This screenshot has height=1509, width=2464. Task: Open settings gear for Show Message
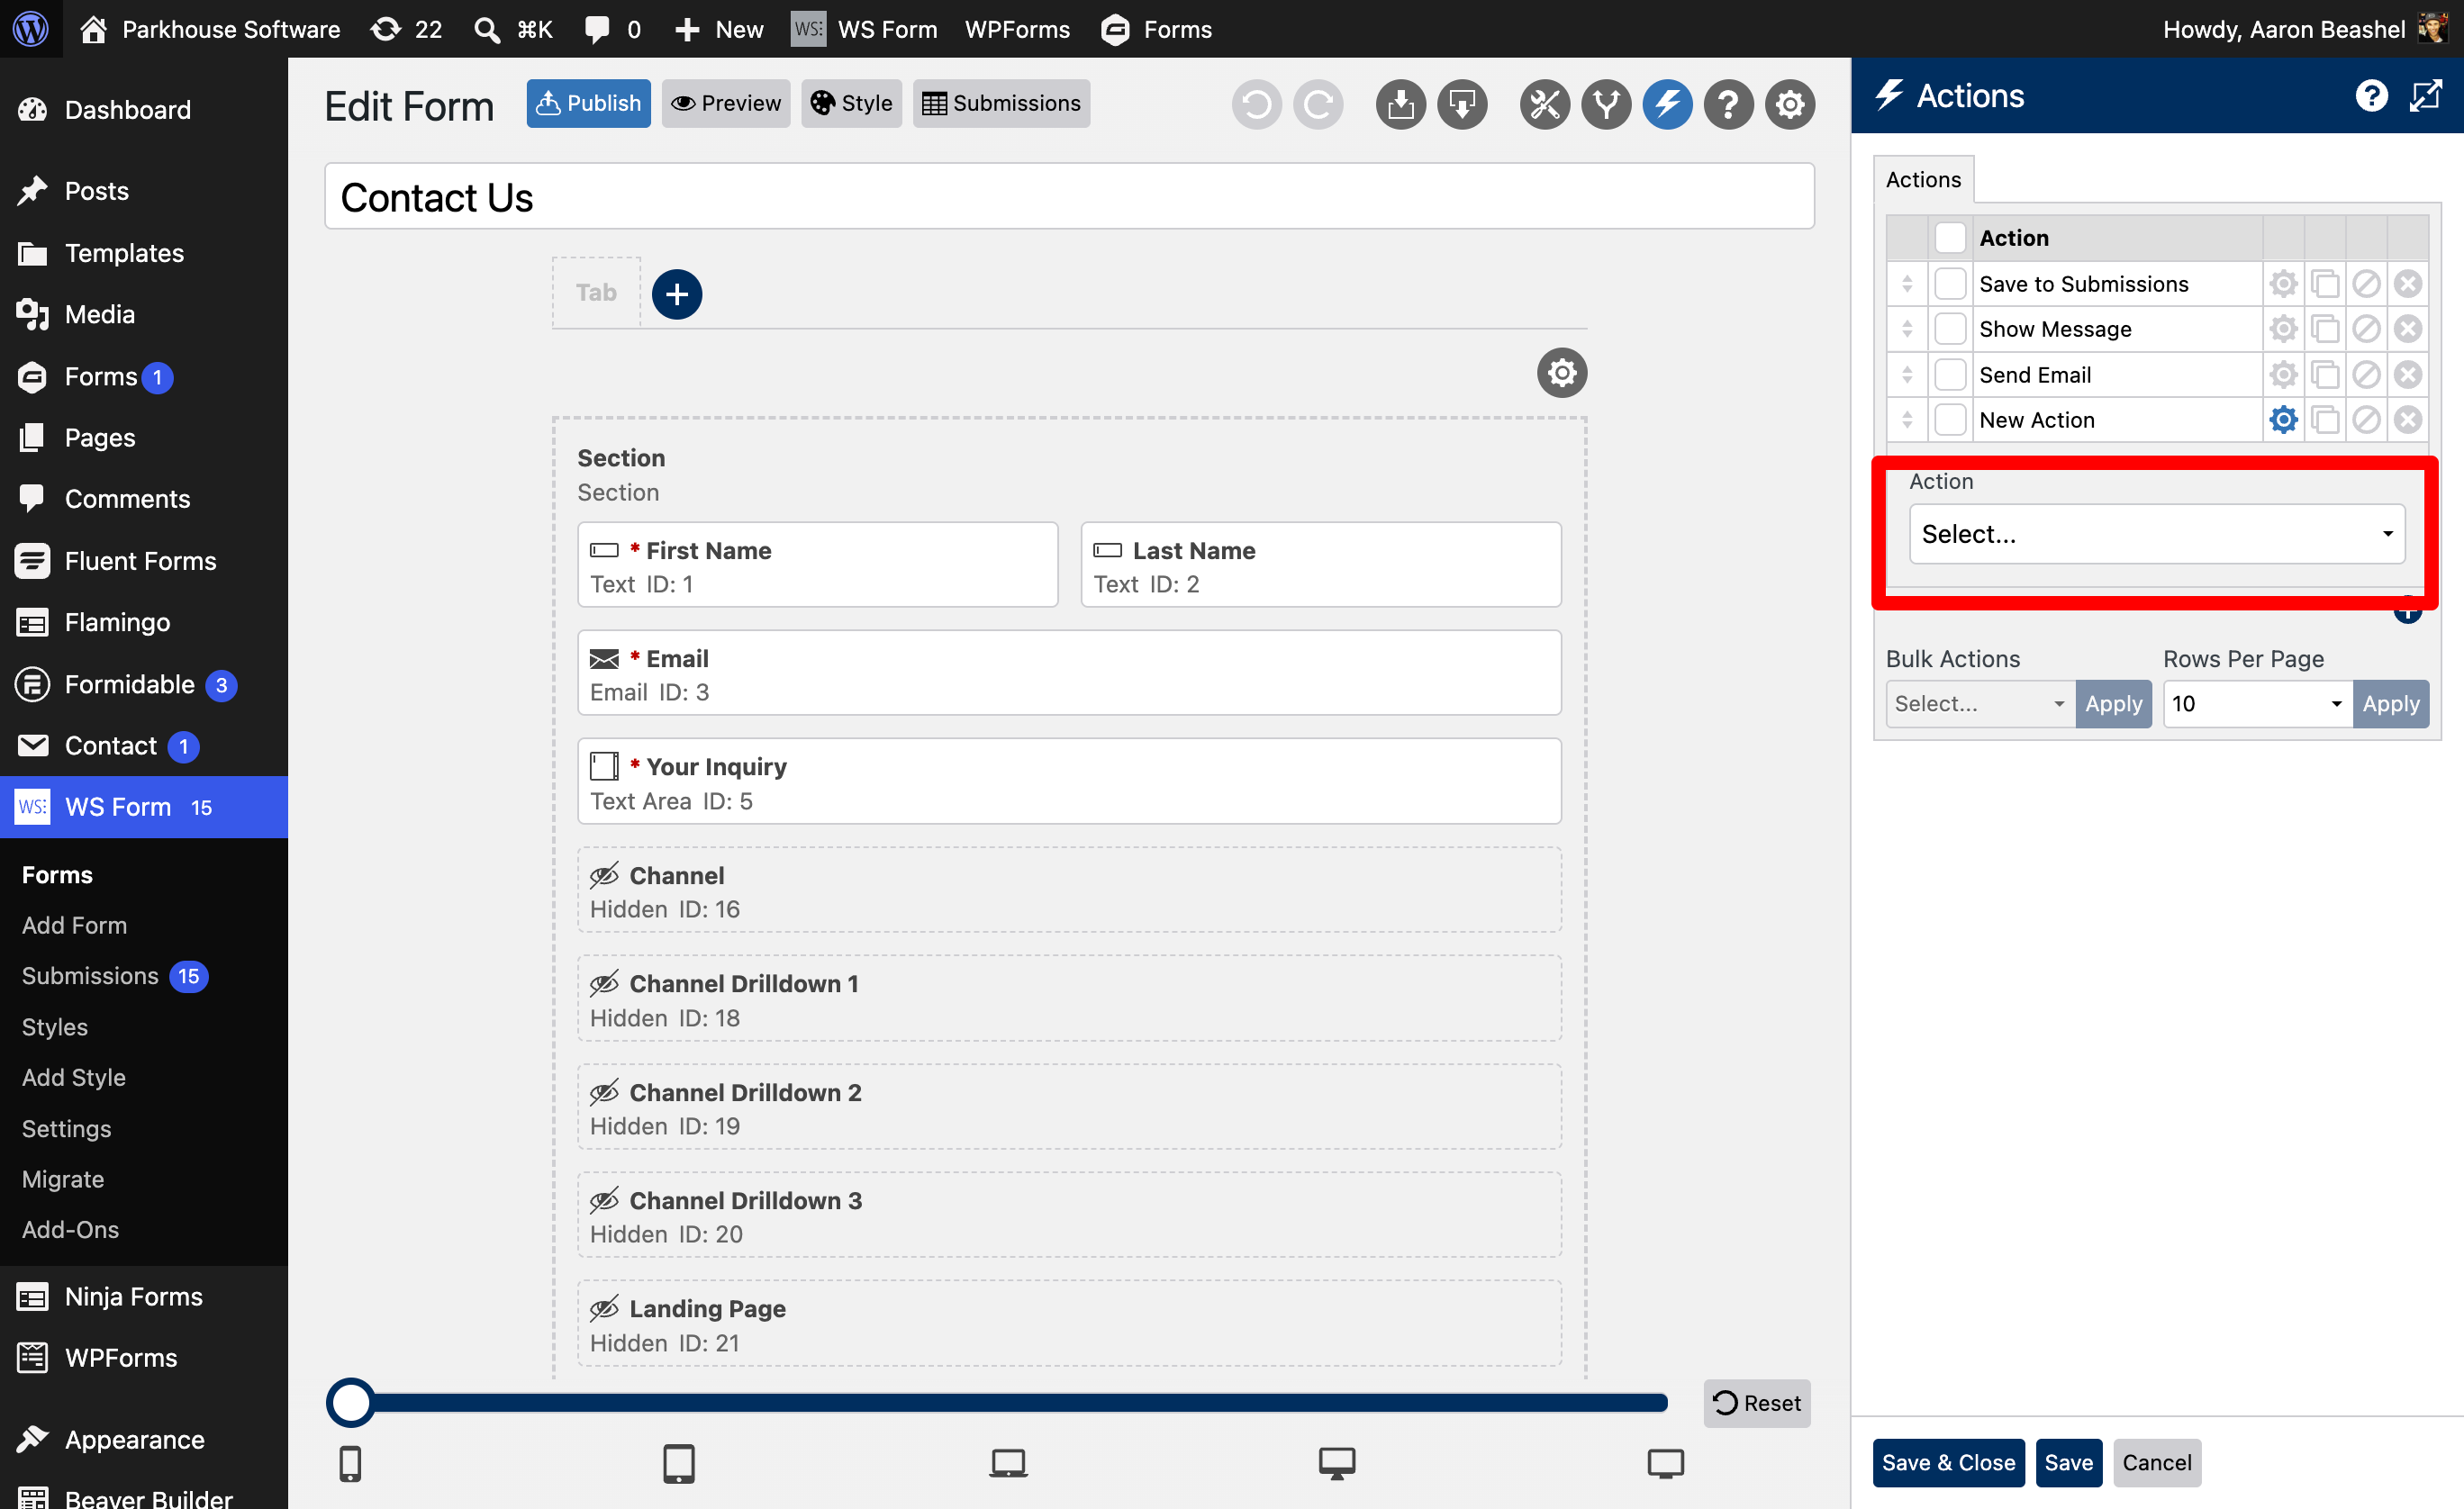(2283, 329)
